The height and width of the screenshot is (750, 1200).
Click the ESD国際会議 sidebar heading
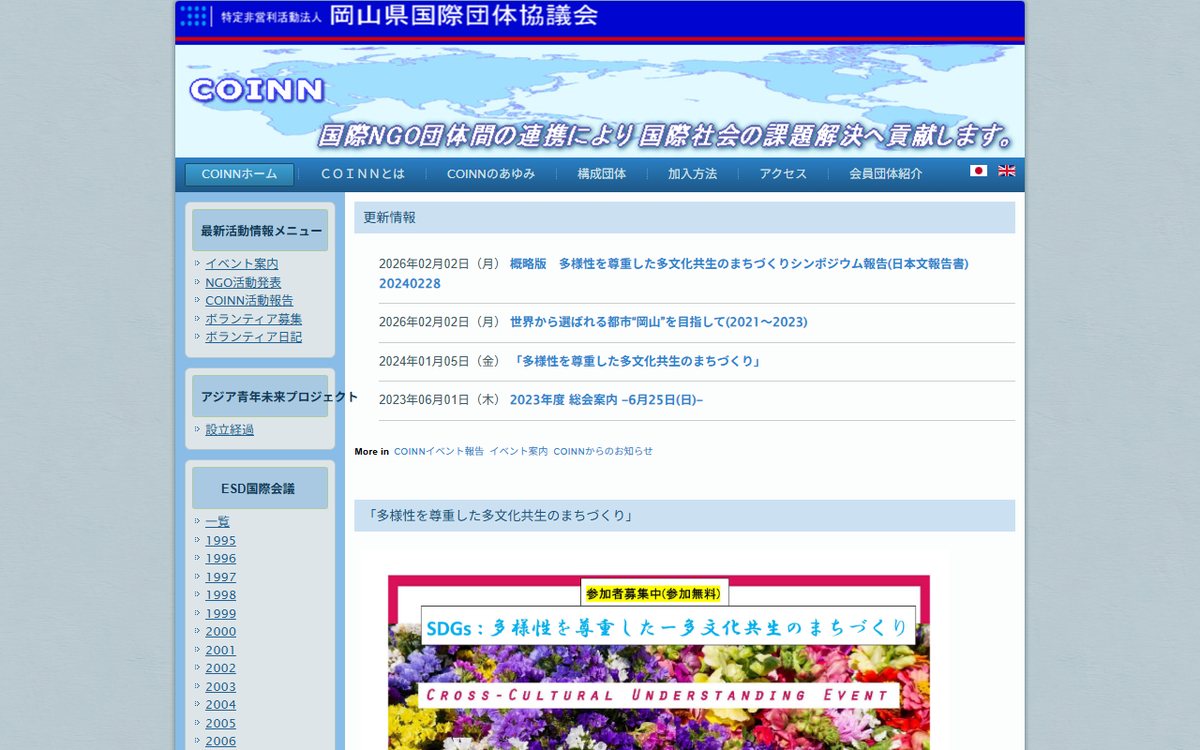[260, 488]
